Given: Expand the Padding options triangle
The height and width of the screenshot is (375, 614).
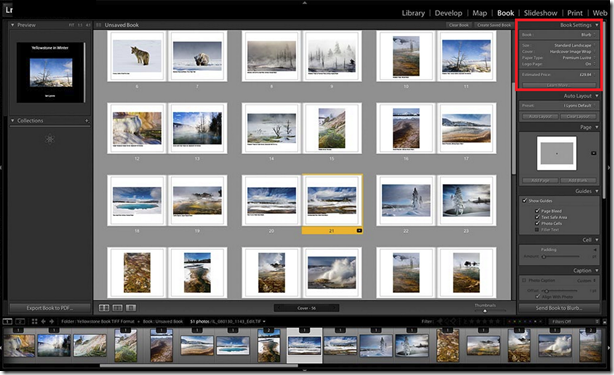Looking at the screenshot, I should [x=595, y=249].
